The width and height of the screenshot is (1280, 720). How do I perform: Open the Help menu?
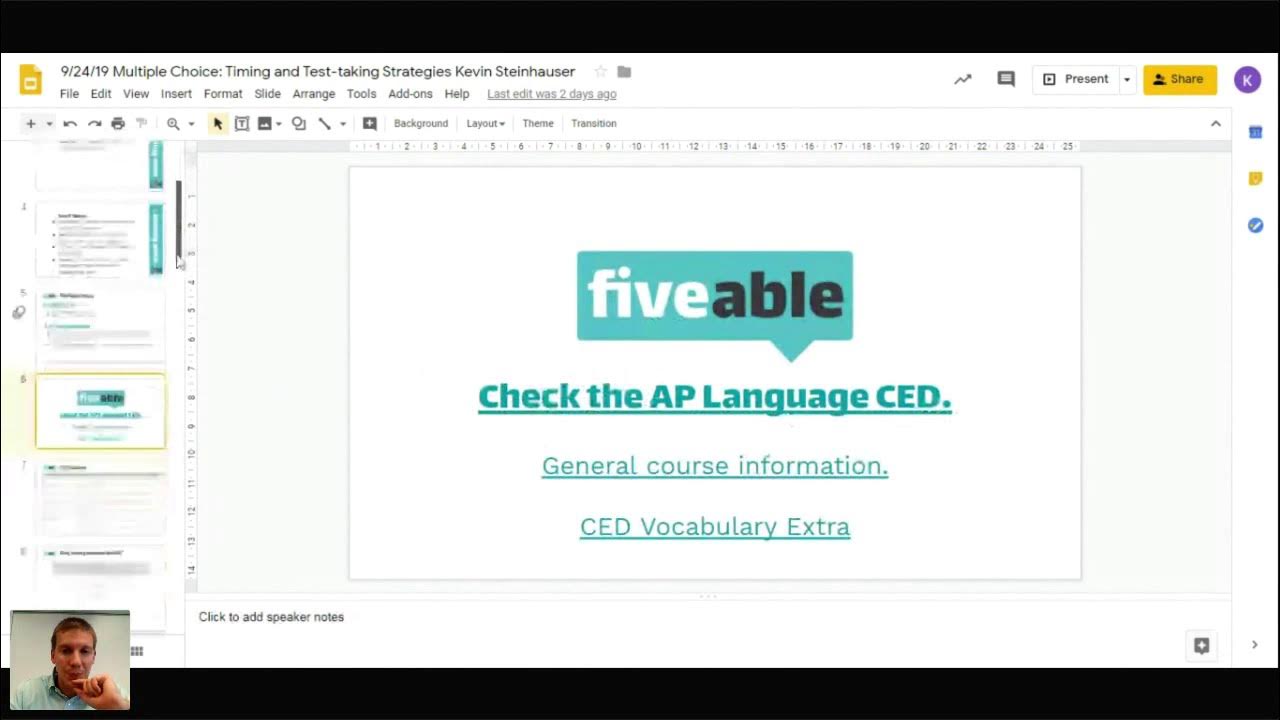pos(457,94)
